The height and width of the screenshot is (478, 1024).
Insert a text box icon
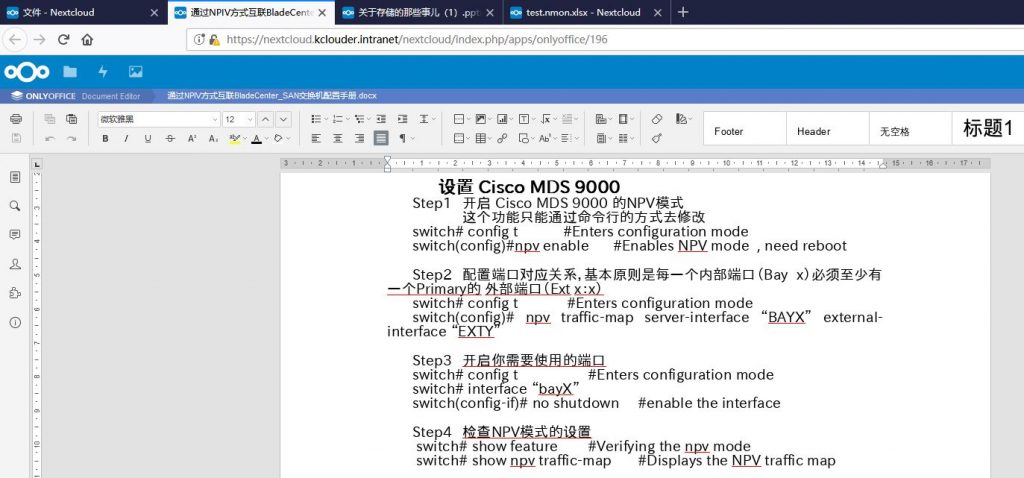pyautogui.click(x=526, y=119)
